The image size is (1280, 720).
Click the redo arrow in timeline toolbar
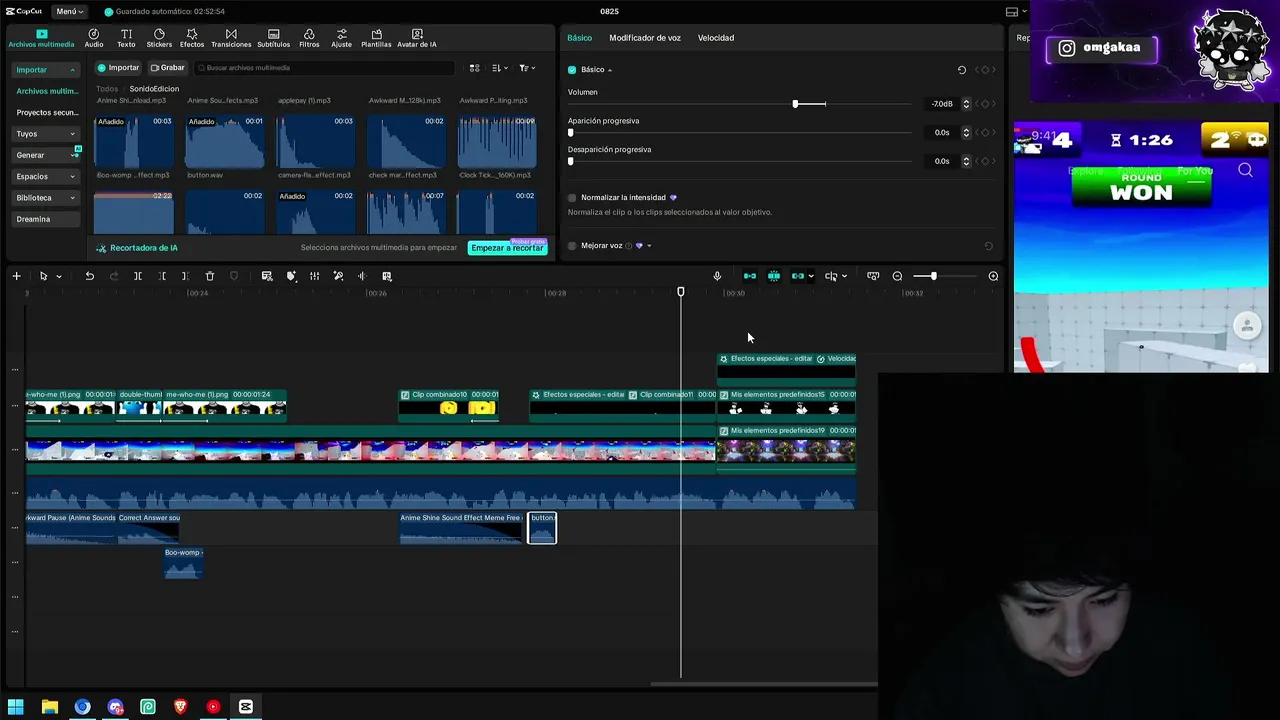tap(113, 276)
